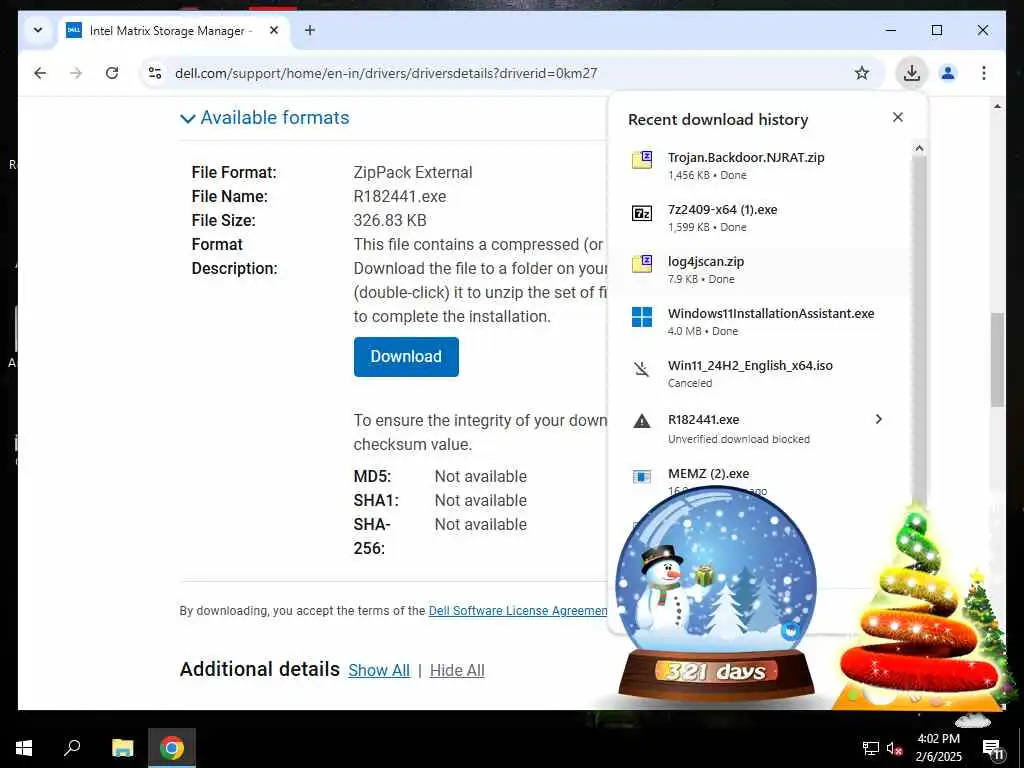Open the Chrome profile menu
Screen dimensions: 1024x768
click(948, 73)
